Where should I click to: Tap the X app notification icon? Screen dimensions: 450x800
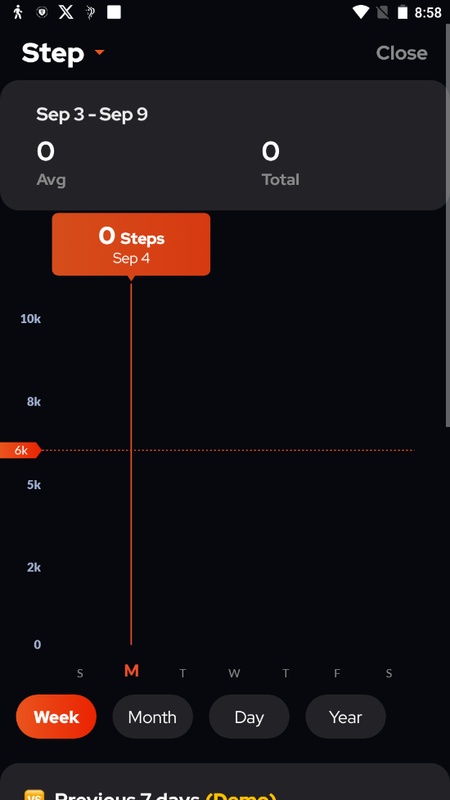(66, 12)
